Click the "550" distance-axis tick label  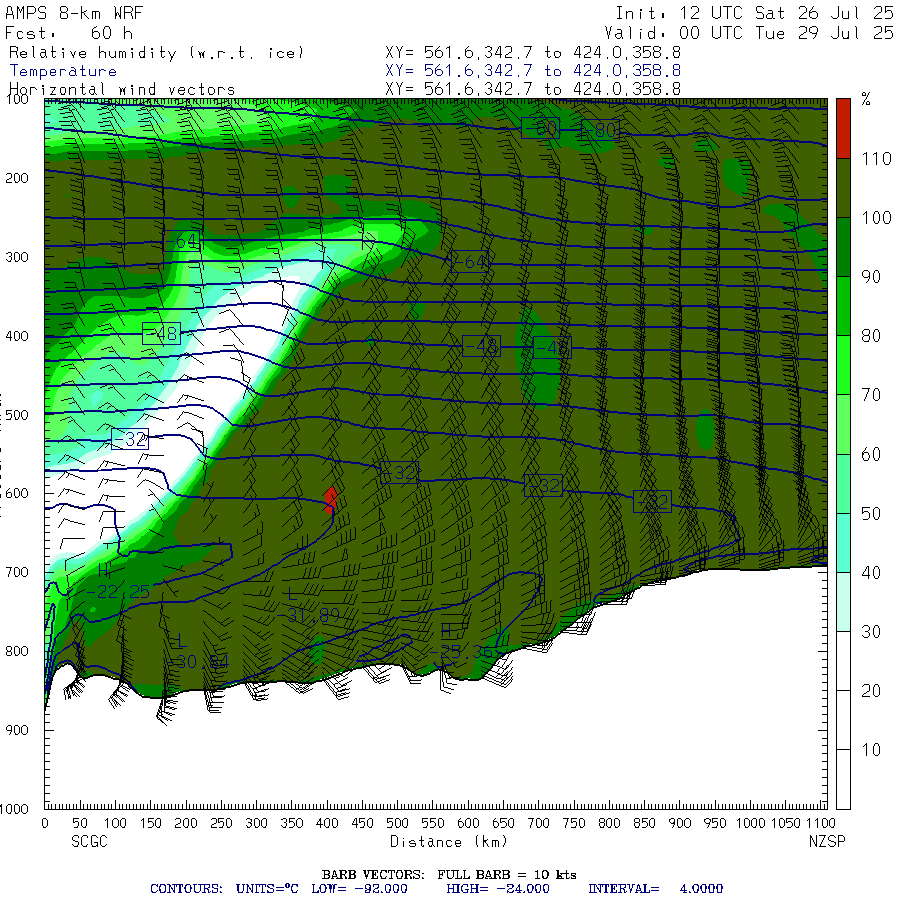[x=432, y=824]
